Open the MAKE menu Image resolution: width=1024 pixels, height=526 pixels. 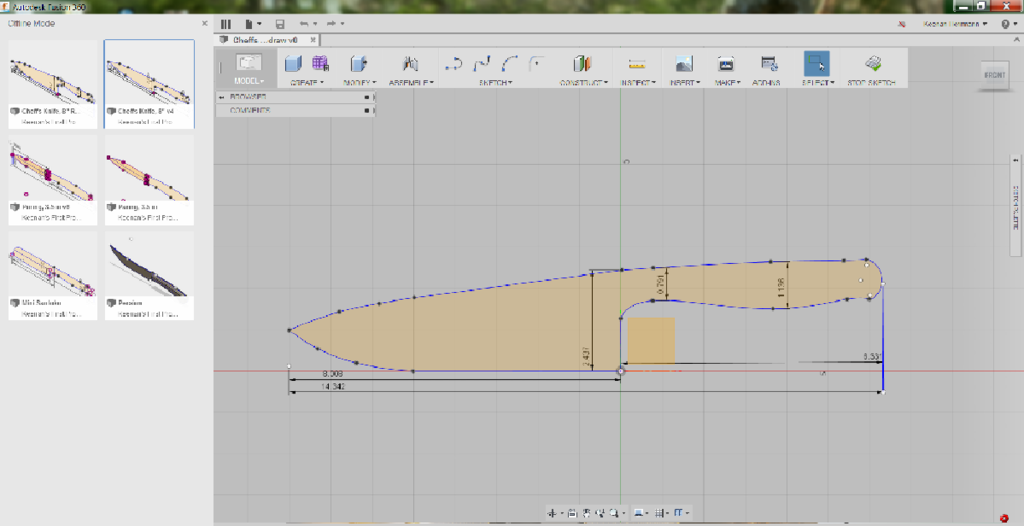point(727,82)
